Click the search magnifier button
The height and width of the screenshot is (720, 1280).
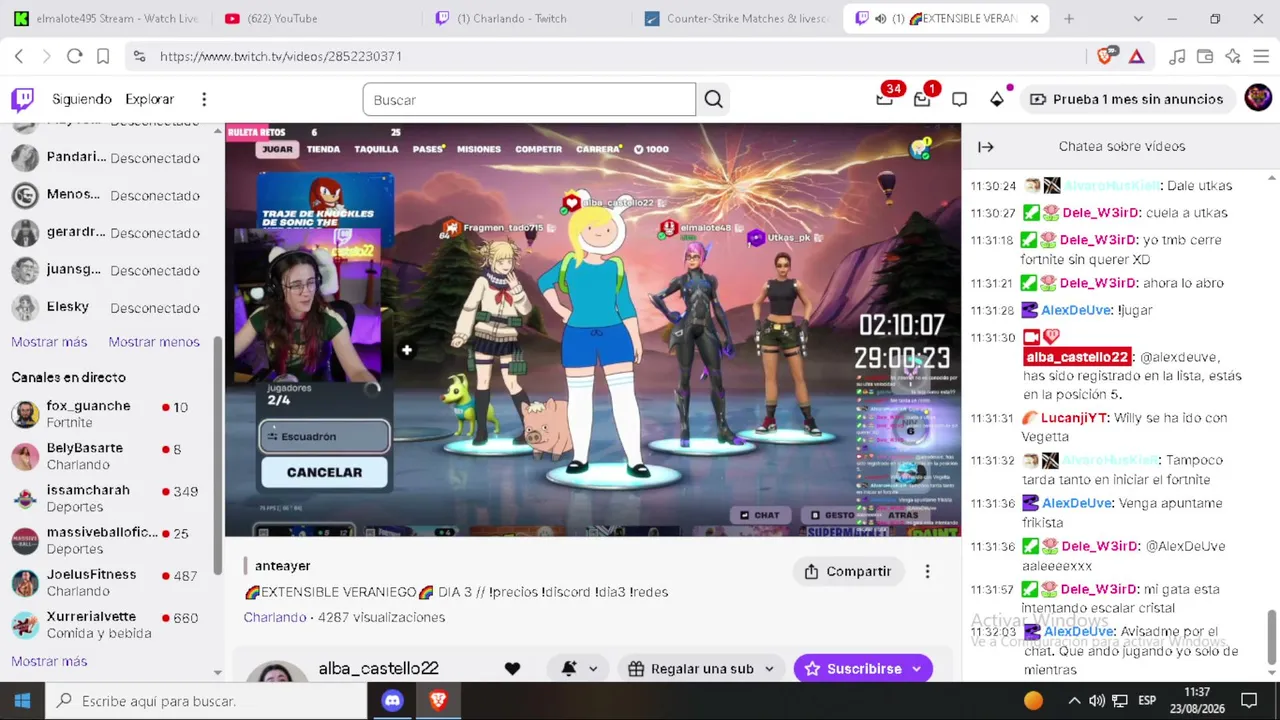click(713, 99)
